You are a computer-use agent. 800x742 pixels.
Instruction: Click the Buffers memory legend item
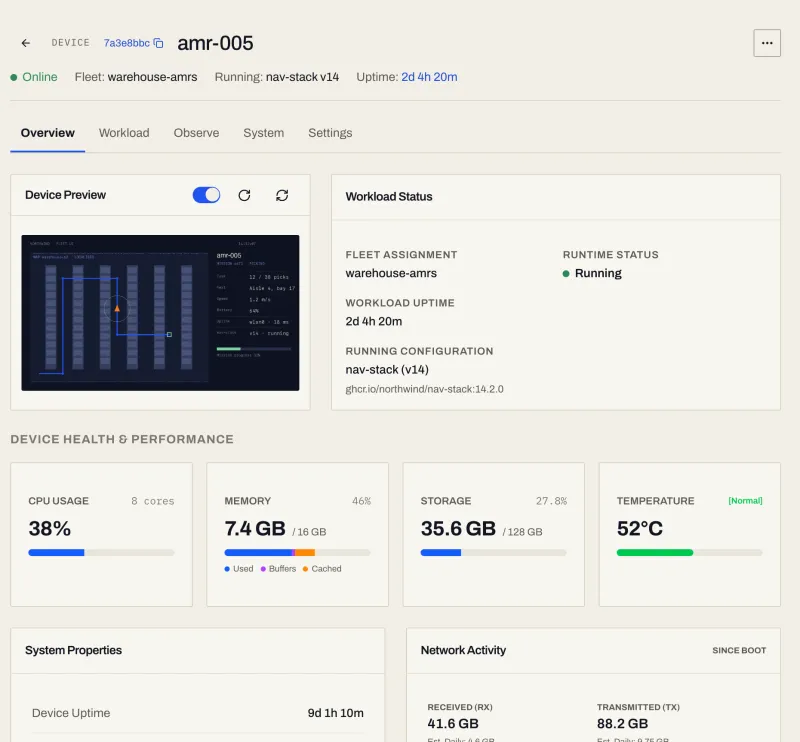pyautogui.click(x=278, y=568)
